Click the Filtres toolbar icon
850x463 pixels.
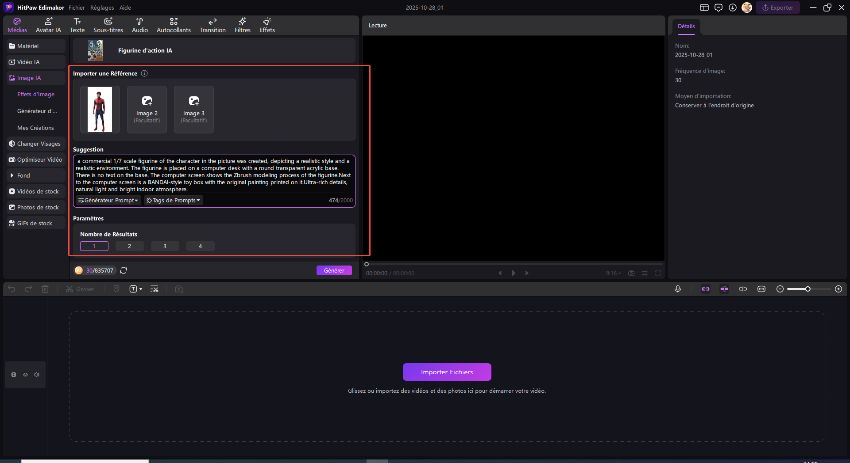(x=243, y=25)
